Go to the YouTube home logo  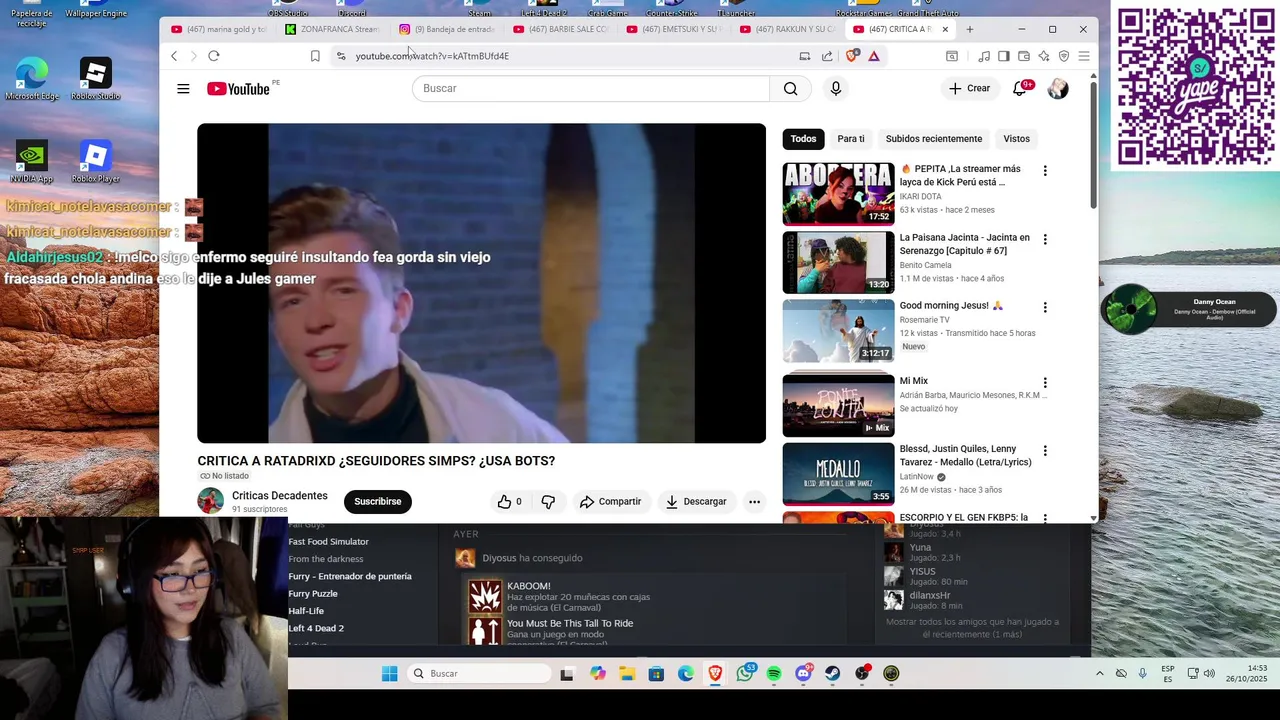(238, 89)
